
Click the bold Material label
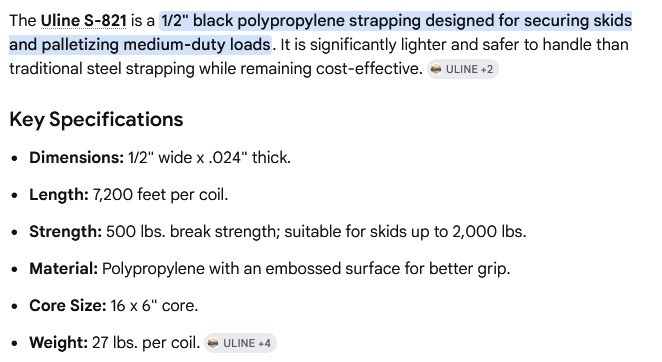(63, 269)
